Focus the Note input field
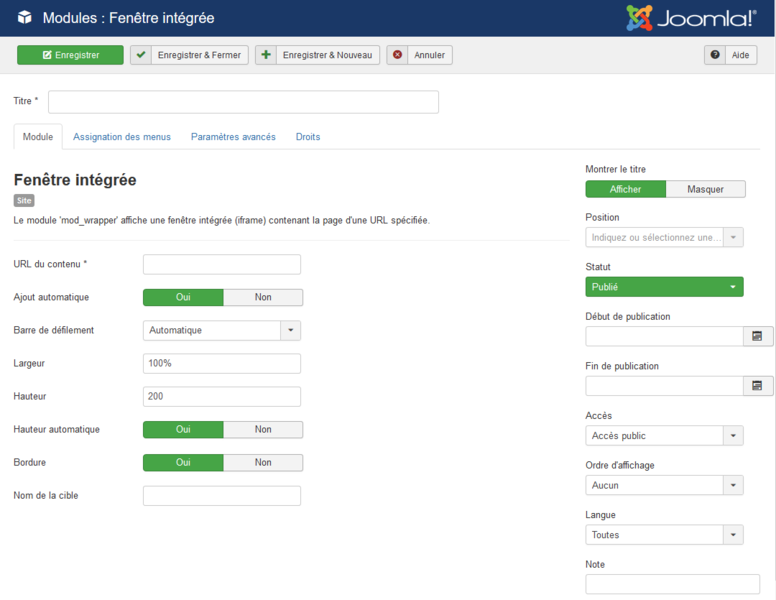The image size is (776, 600). 673,584
